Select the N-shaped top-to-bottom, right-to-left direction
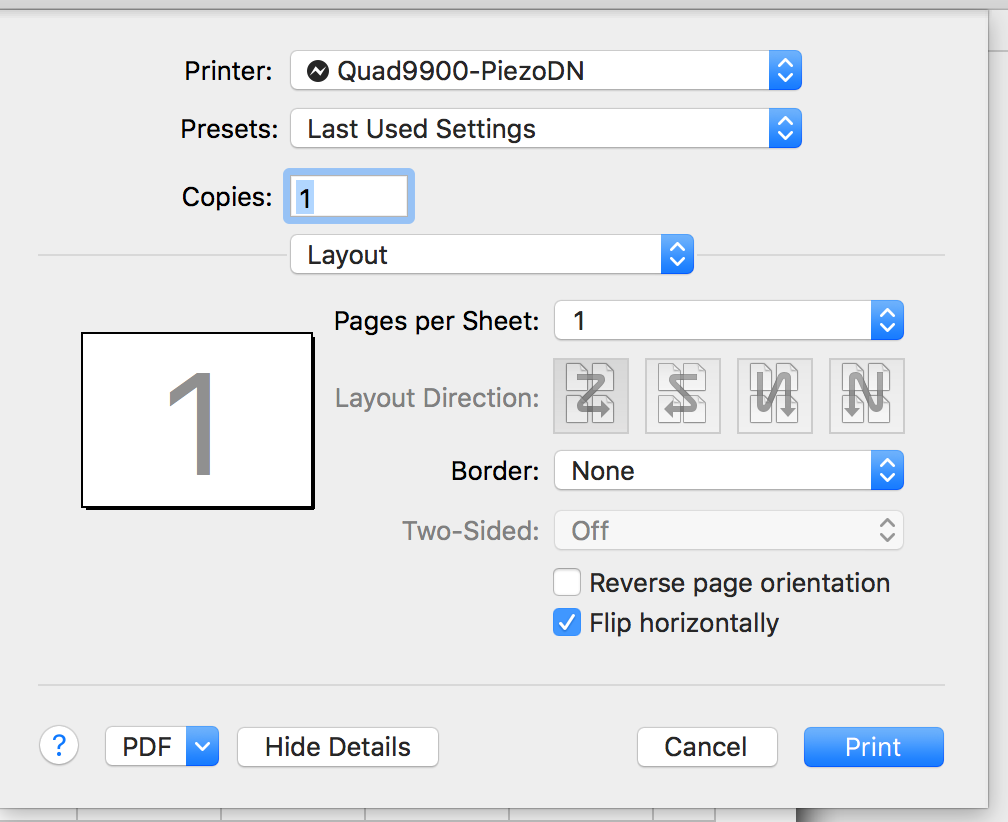1008x822 pixels. pos(866,396)
